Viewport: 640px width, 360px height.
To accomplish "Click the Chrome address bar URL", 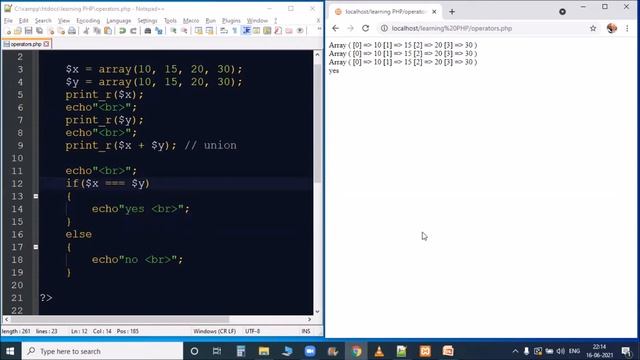I will (452, 28).
